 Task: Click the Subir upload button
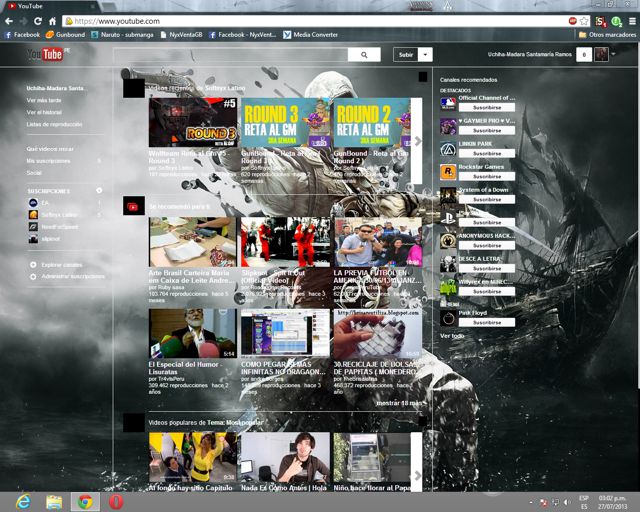[x=406, y=55]
